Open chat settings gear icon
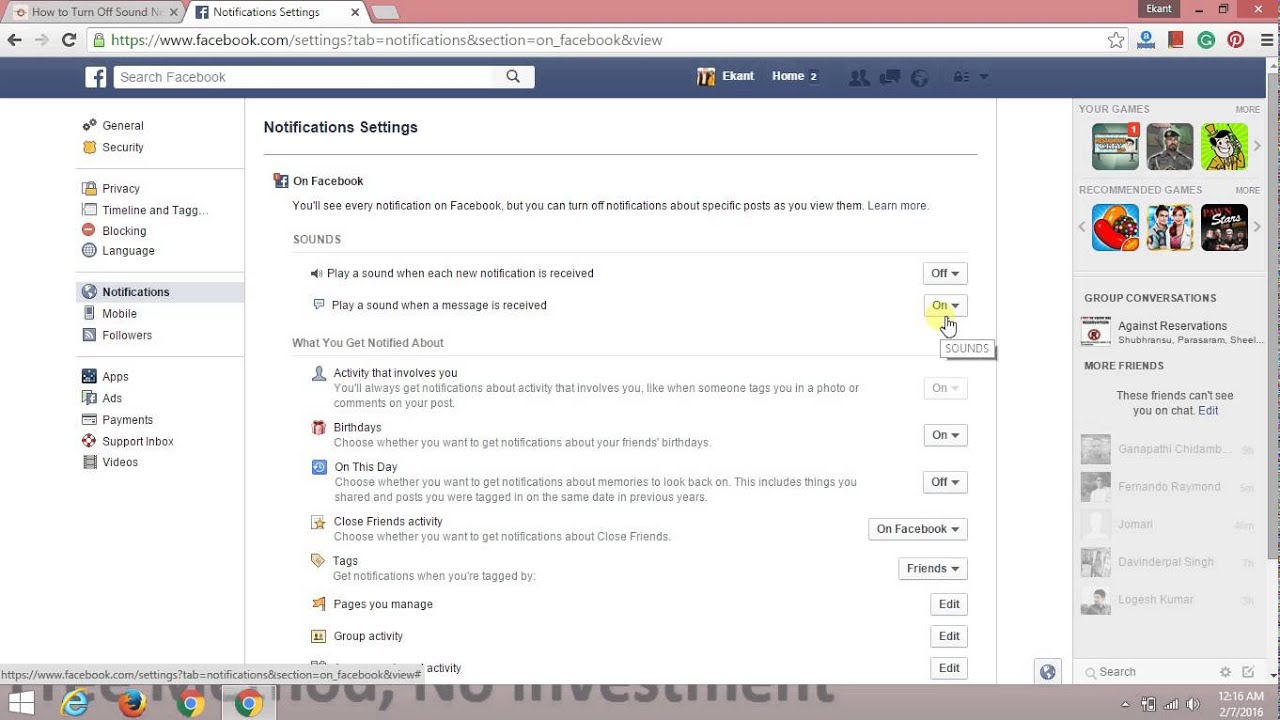Screen dimensions: 1280x720 1225,672
